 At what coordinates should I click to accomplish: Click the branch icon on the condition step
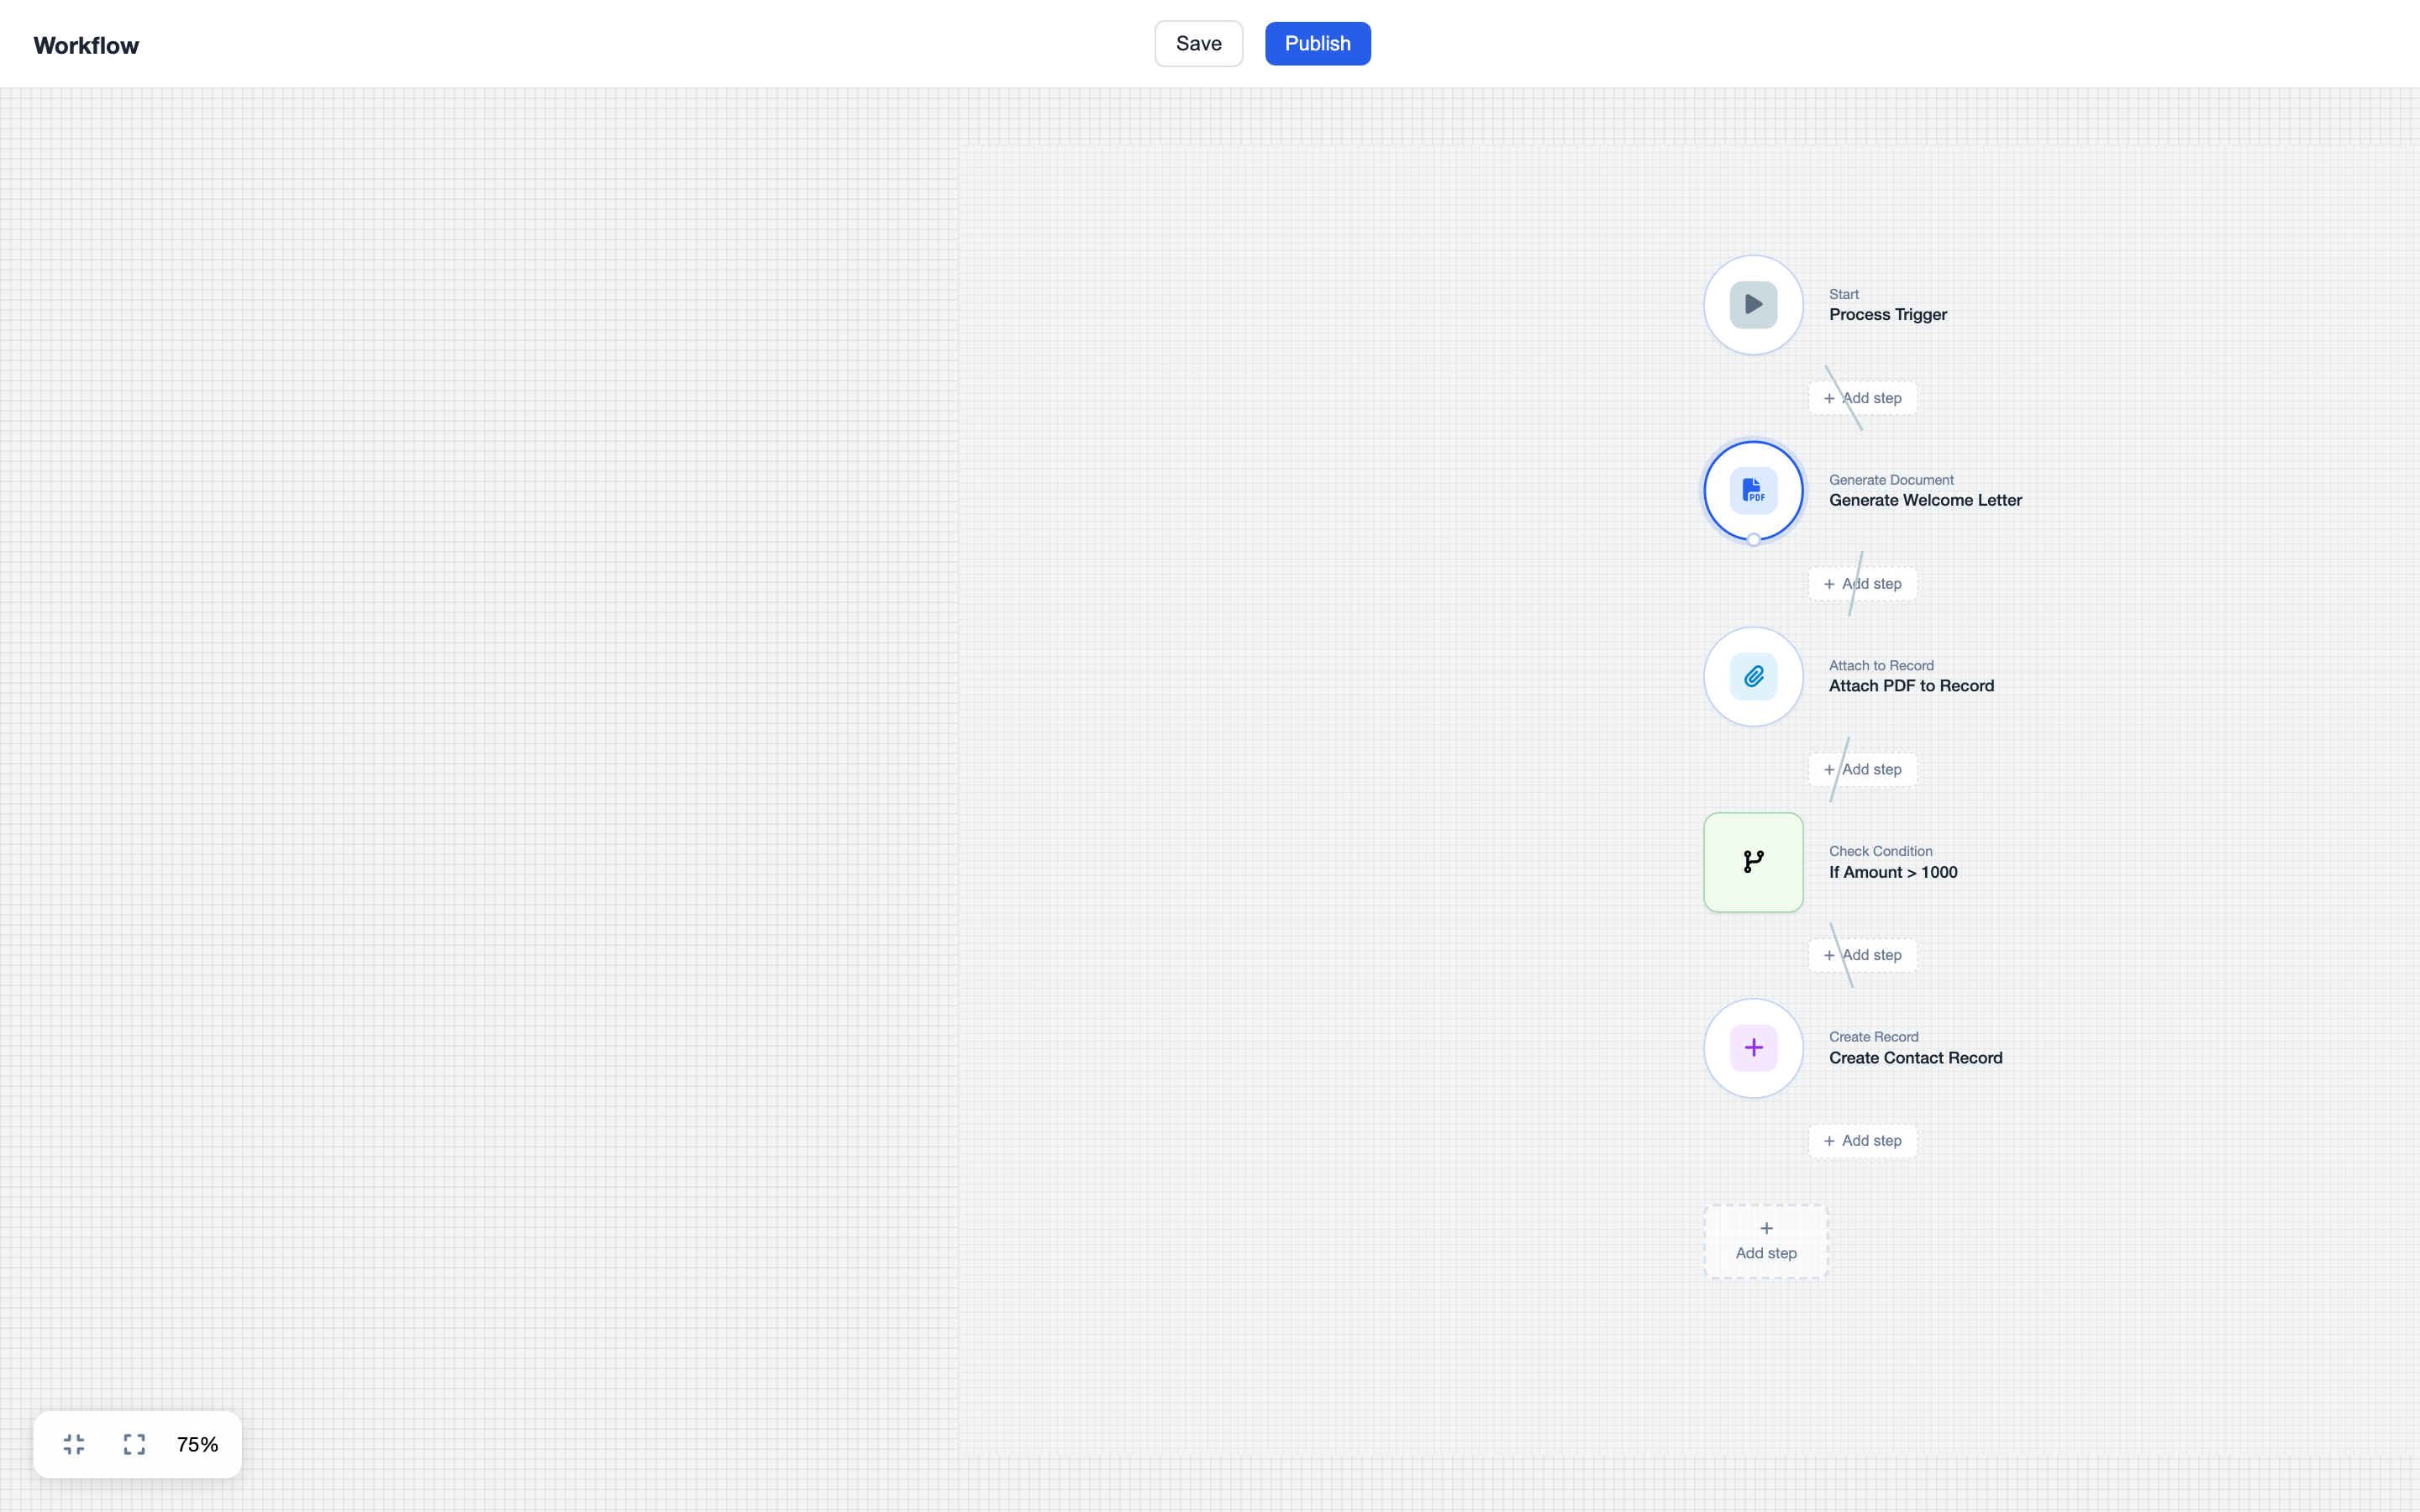pos(1753,861)
